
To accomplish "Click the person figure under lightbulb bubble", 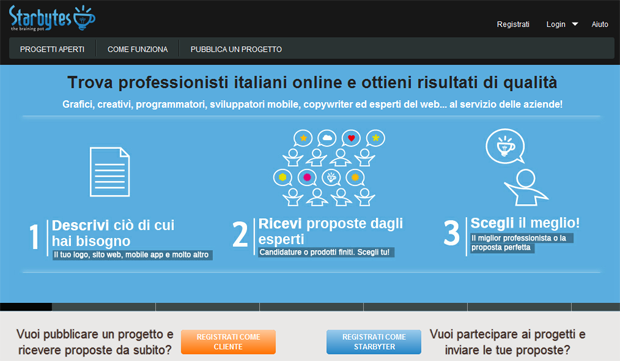I will [526, 187].
